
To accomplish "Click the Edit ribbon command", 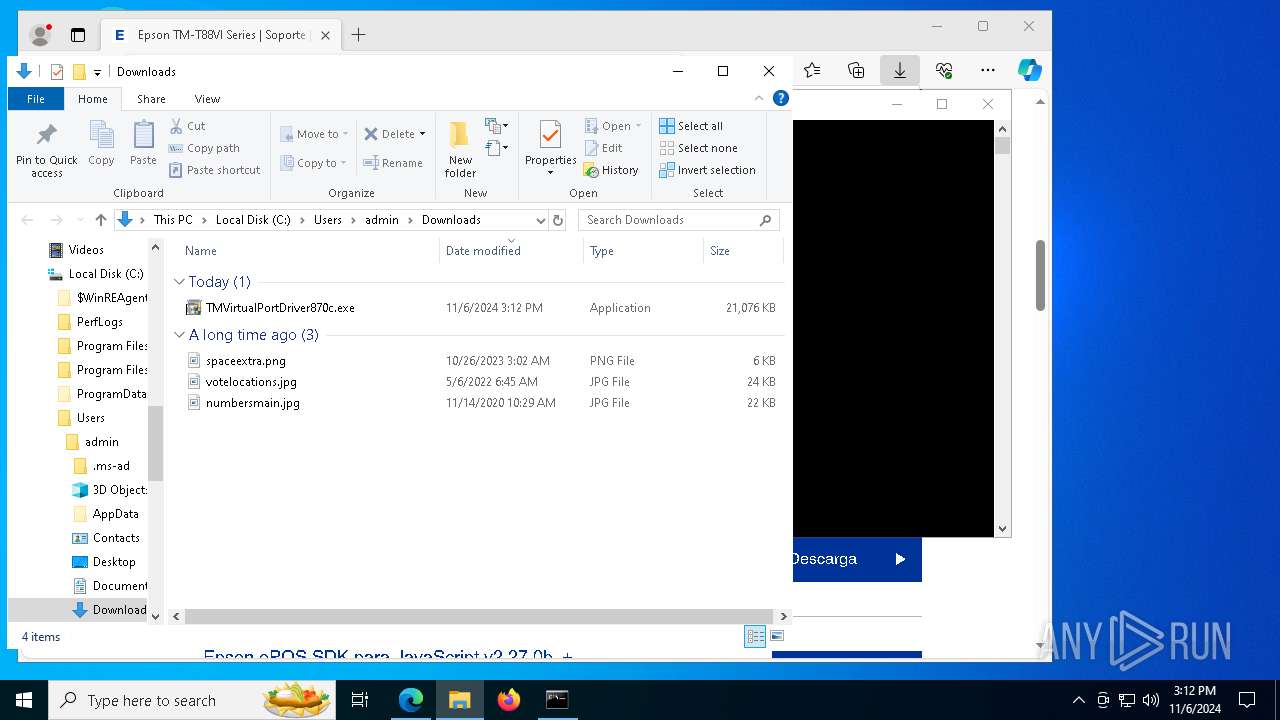I will coord(603,148).
